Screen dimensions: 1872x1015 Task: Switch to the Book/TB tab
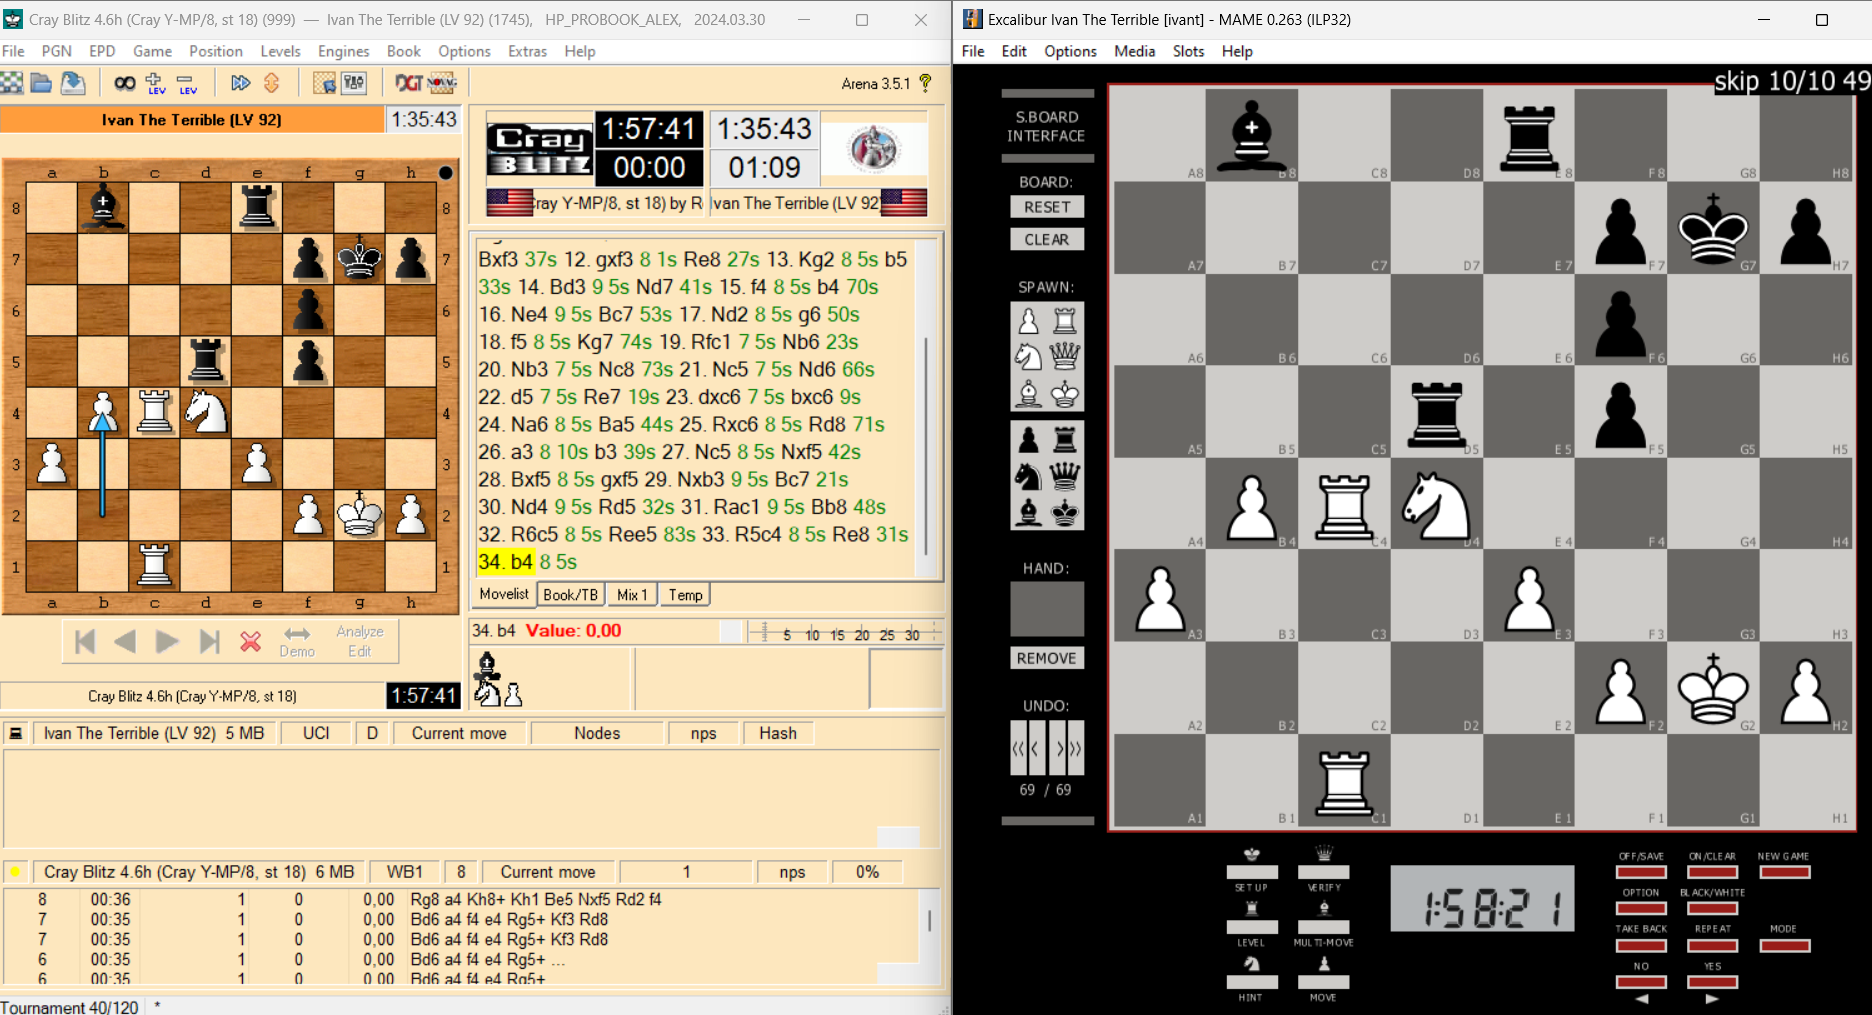tap(570, 595)
